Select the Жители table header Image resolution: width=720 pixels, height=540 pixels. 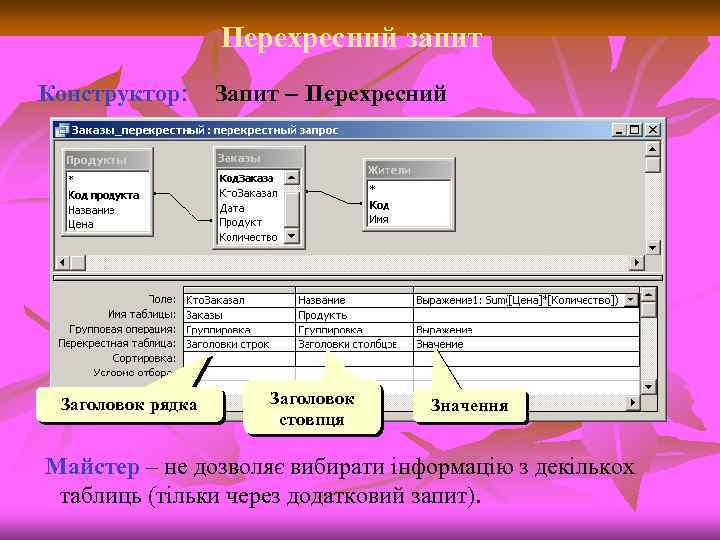409,170
